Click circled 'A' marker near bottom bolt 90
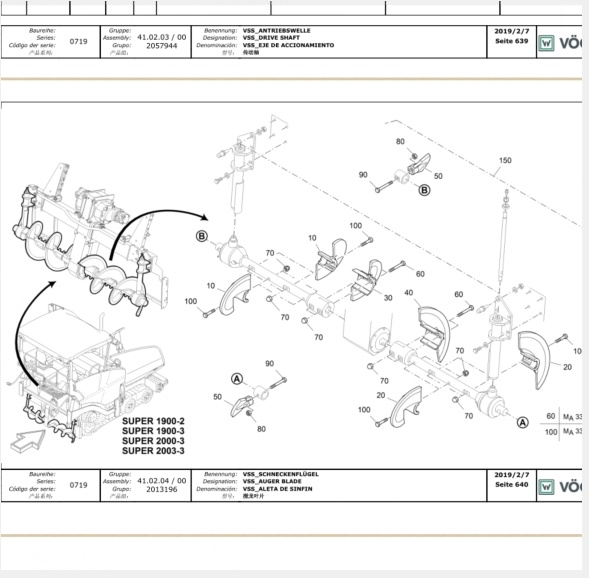The height and width of the screenshot is (578, 589). click(237, 379)
